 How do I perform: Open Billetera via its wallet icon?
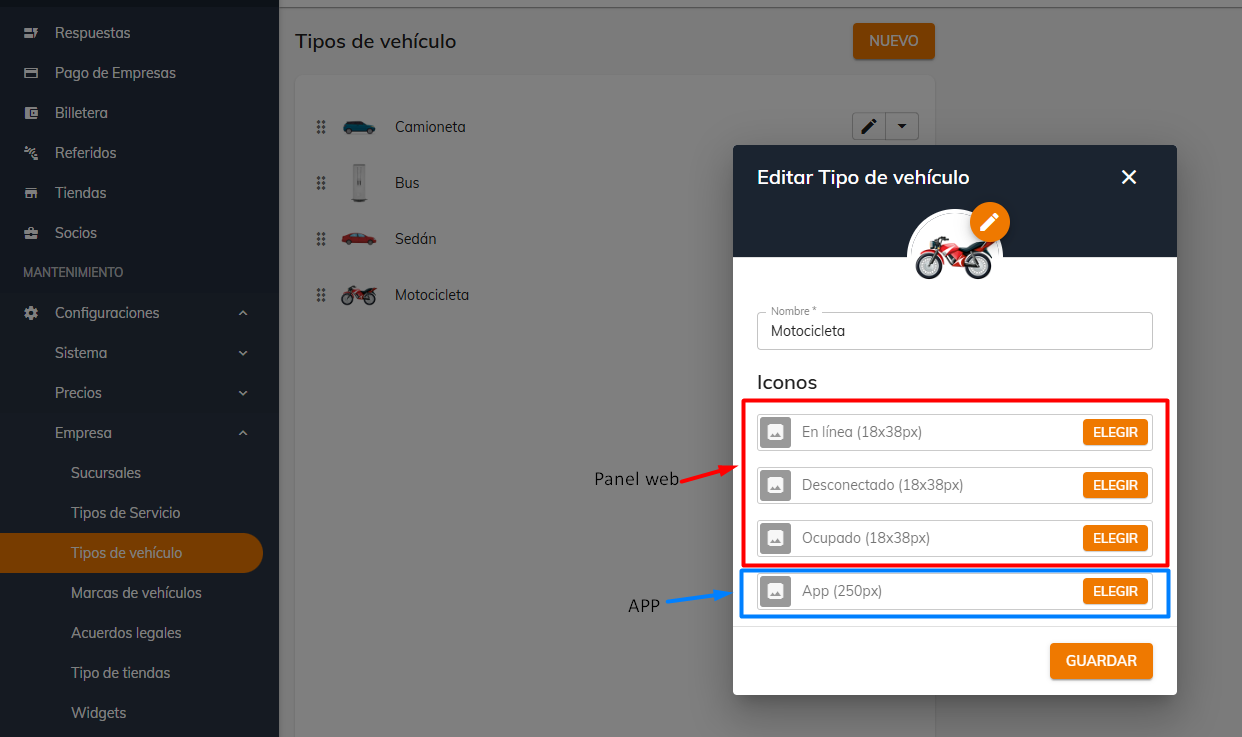[31, 113]
